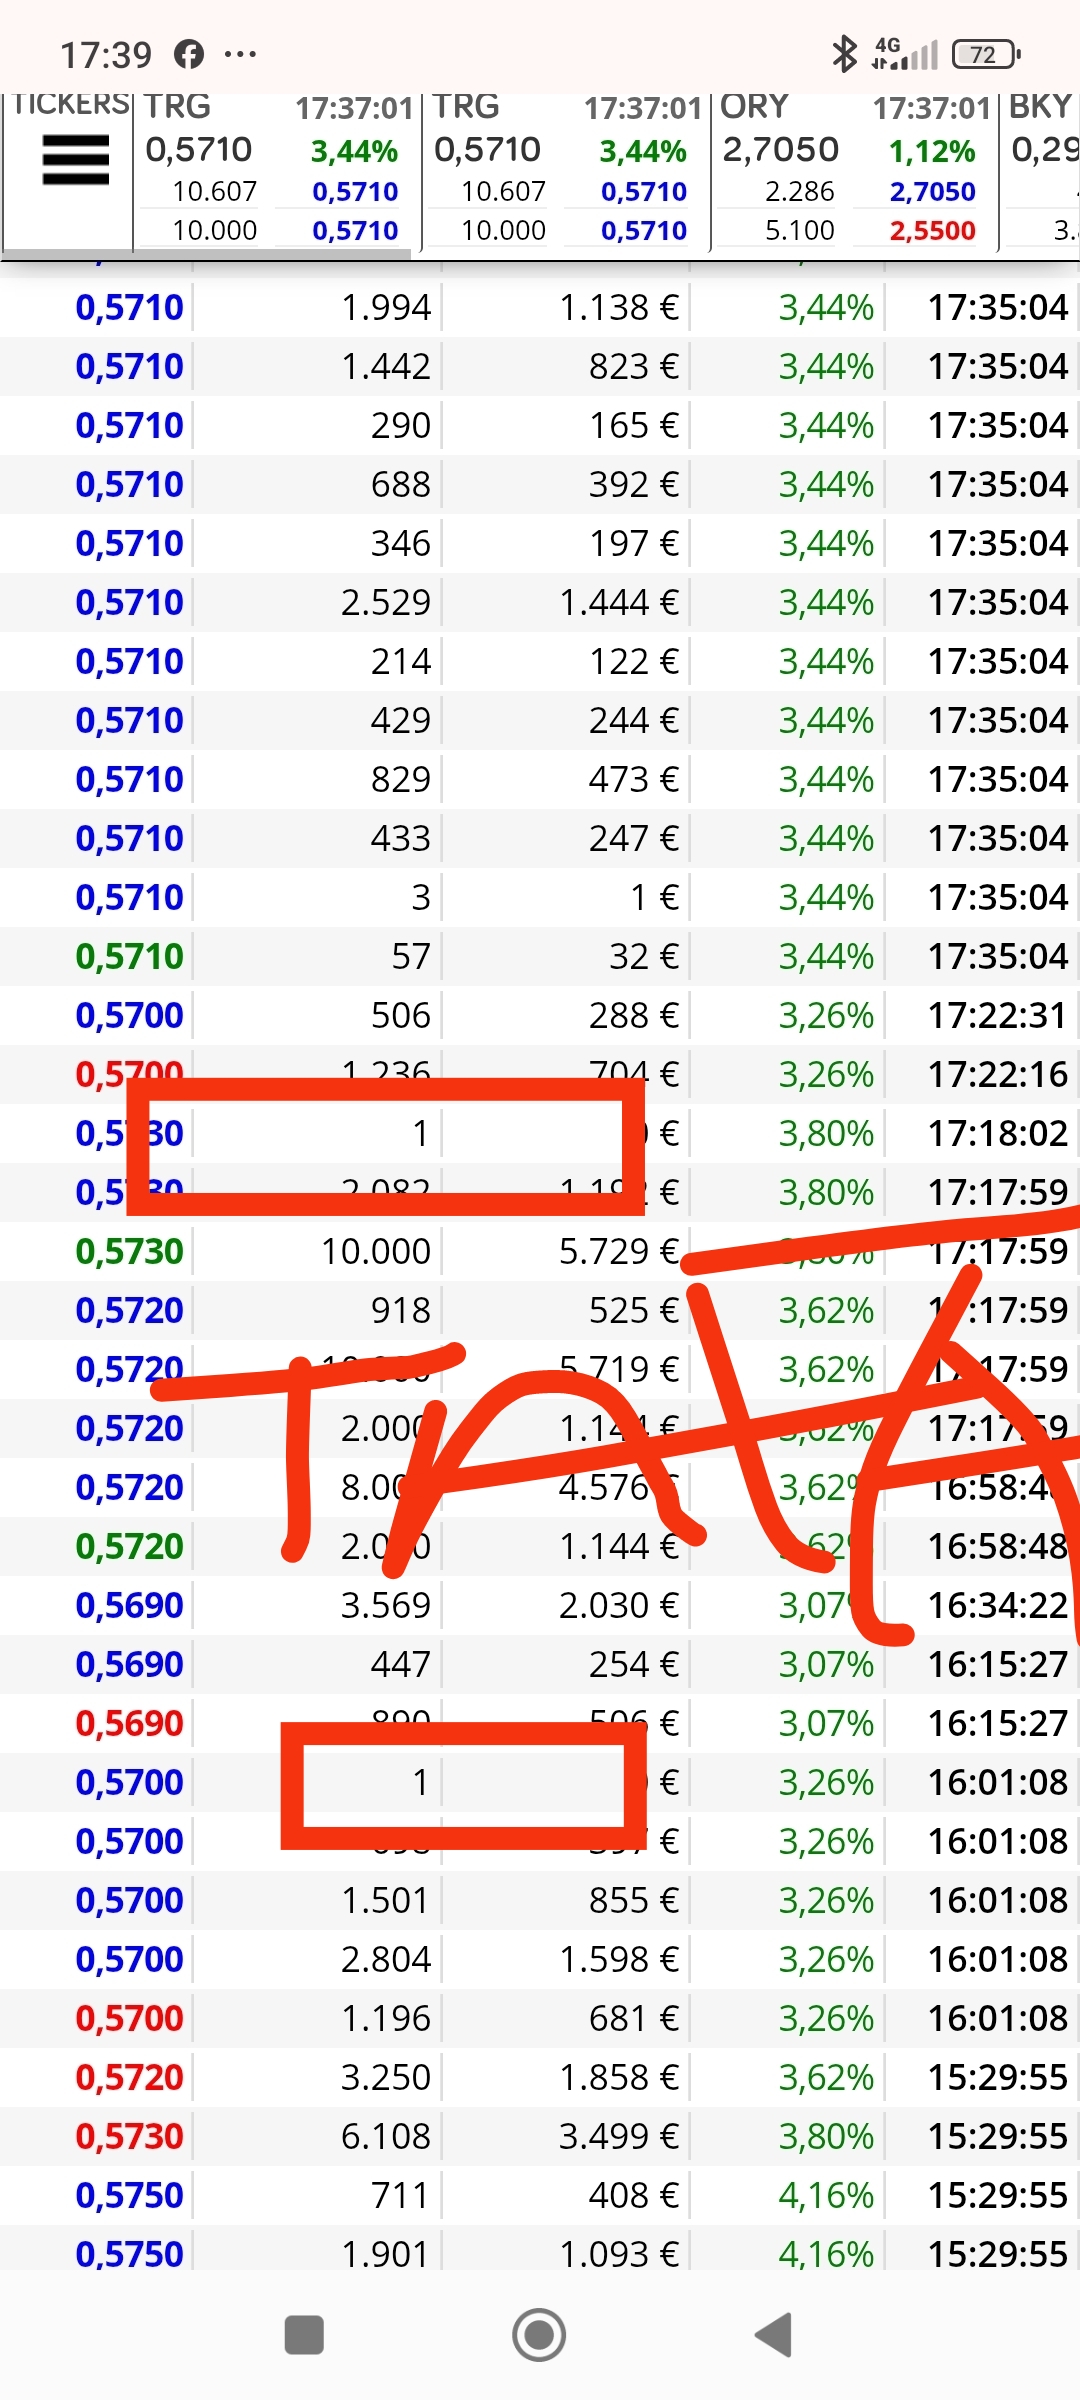Image resolution: width=1080 pixels, height=2400 pixels.
Task: Tap the Android recent apps square
Action: pyautogui.click(x=304, y=2335)
